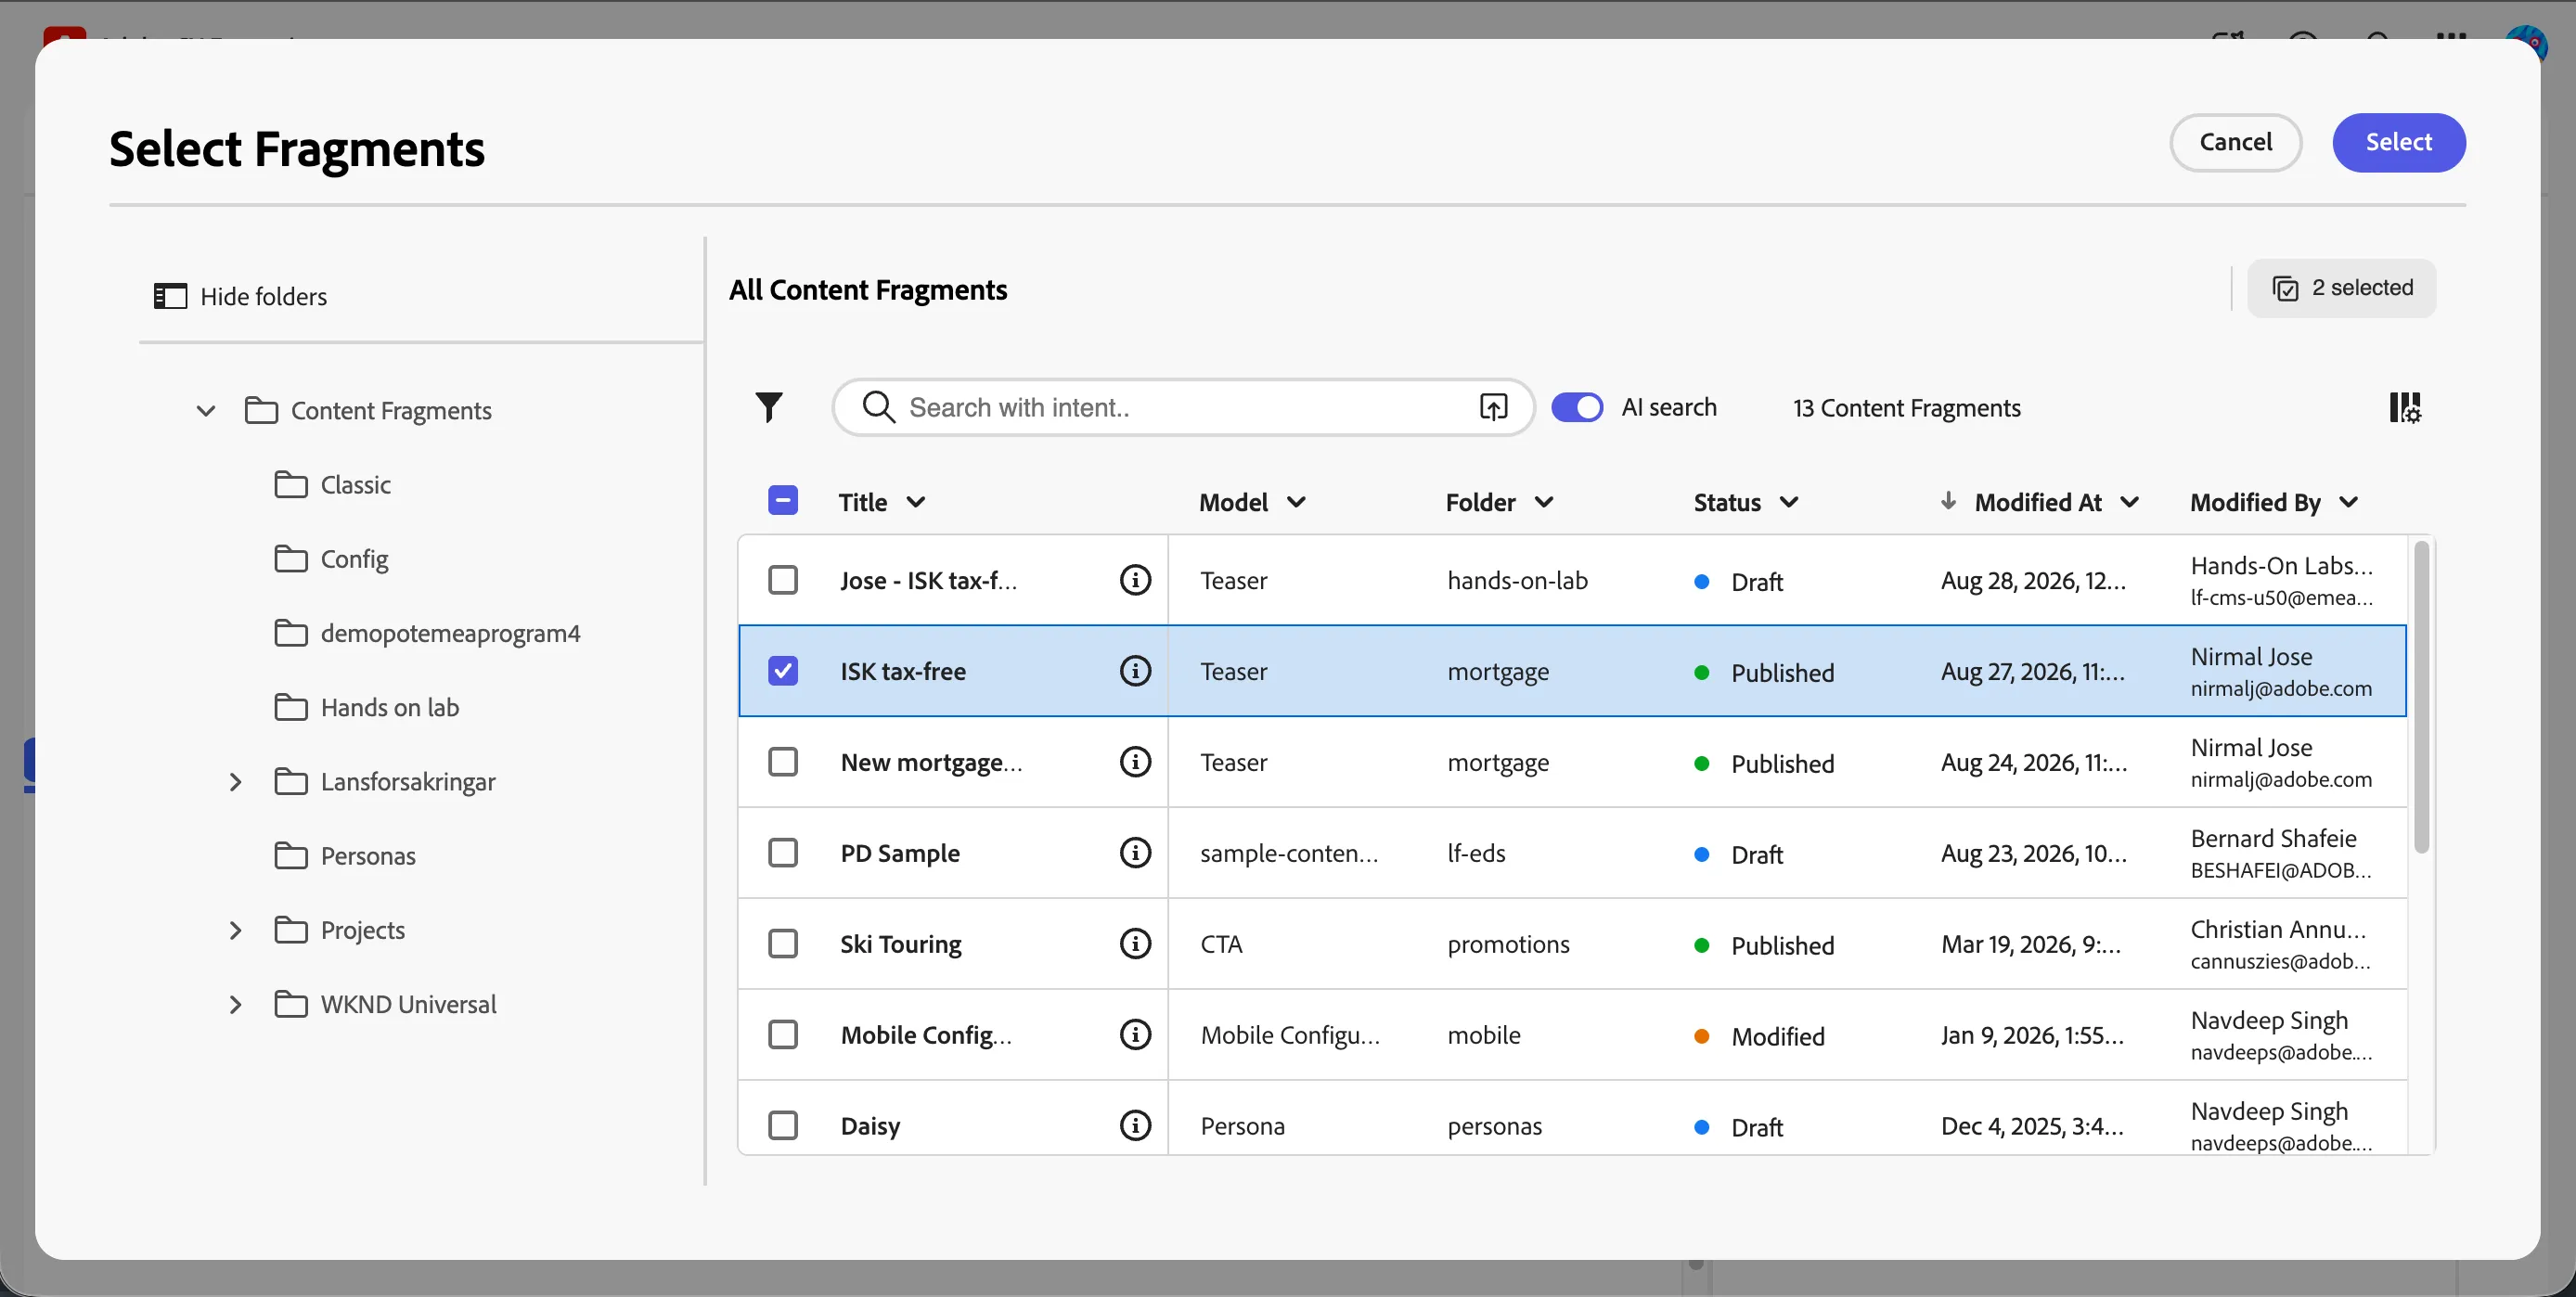This screenshot has width=2576, height=1297.
Task: Select the Classic folder
Action: pos(332,485)
